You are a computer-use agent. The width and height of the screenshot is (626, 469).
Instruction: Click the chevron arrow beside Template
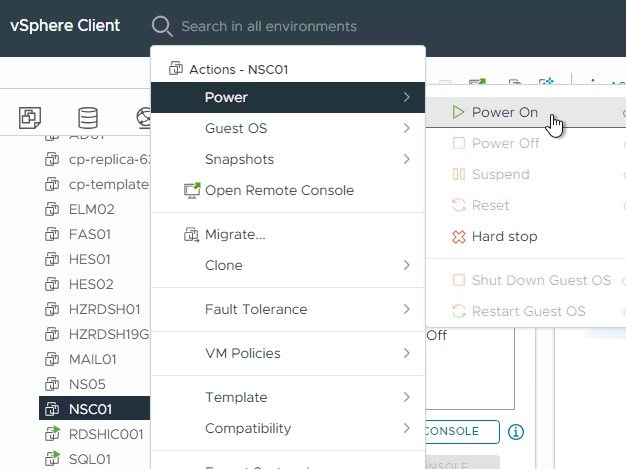406,397
